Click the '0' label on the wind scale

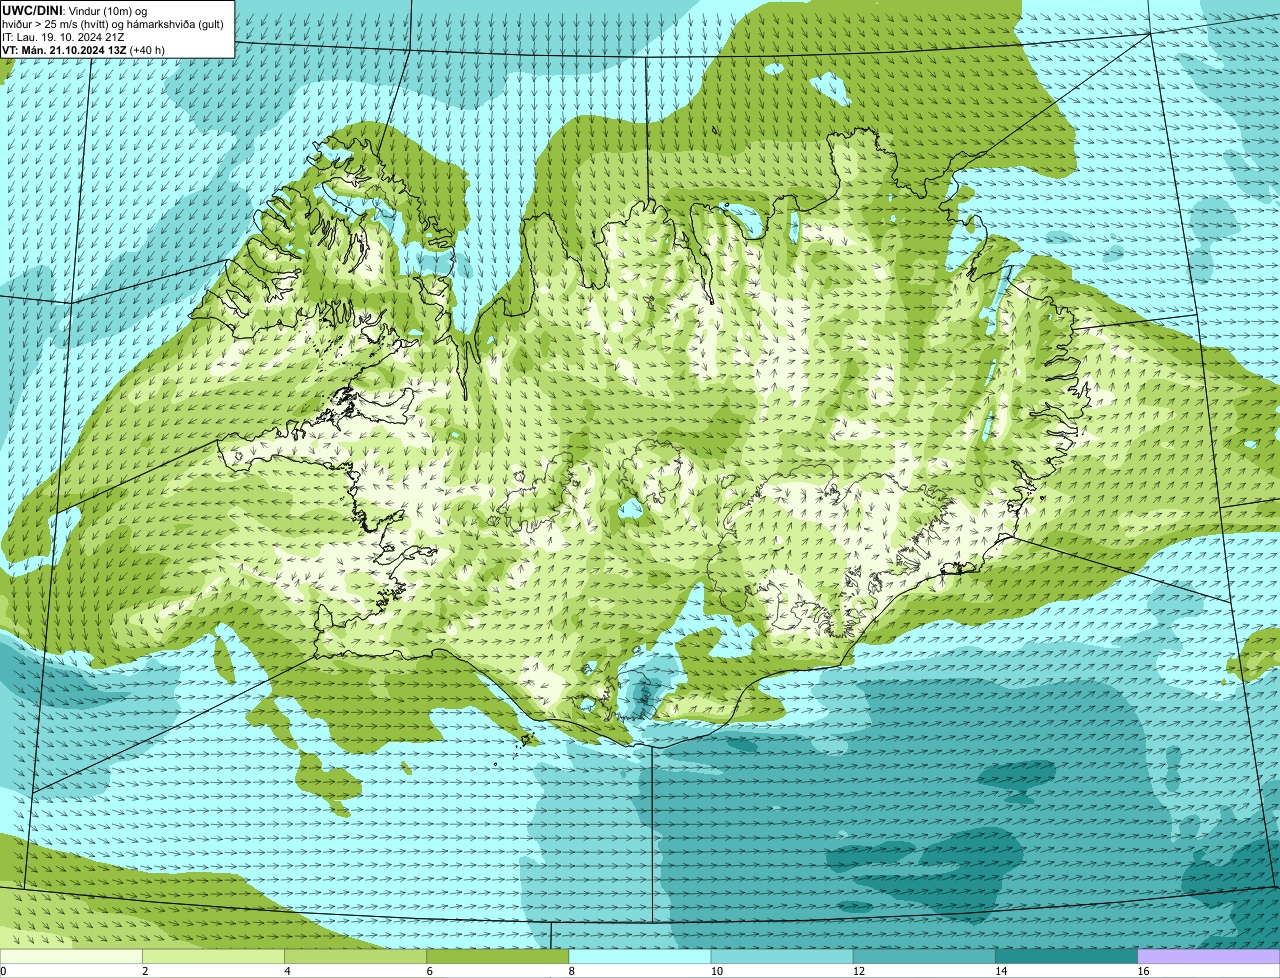click(3, 971)
